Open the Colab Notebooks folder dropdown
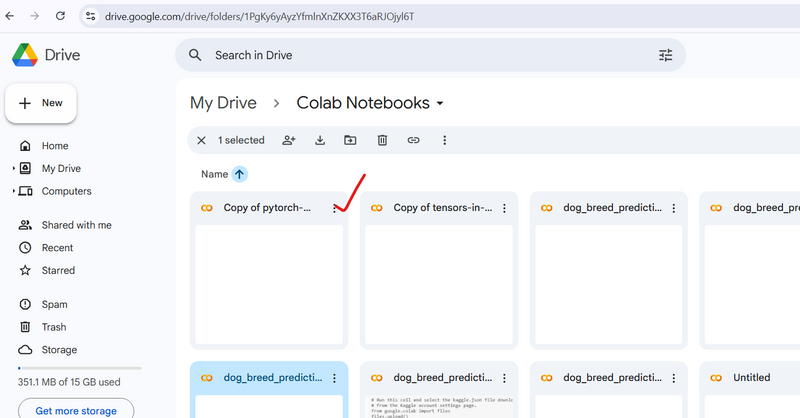The height and width of the screenshot is (418, 800). point(440,104)
